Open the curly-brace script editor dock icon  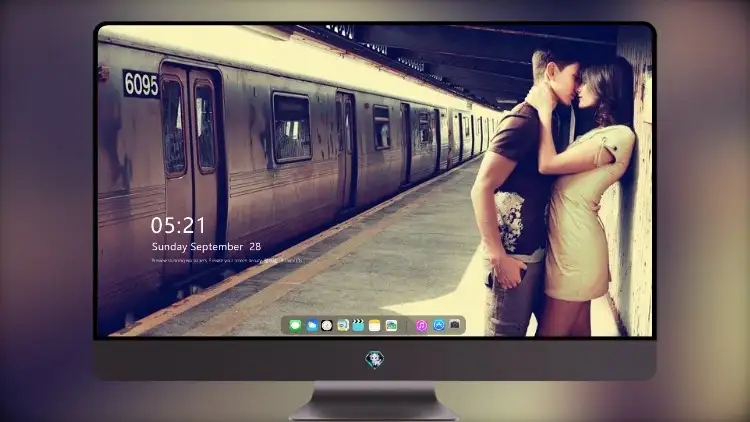pyautogui.click(x=342, y=326)
